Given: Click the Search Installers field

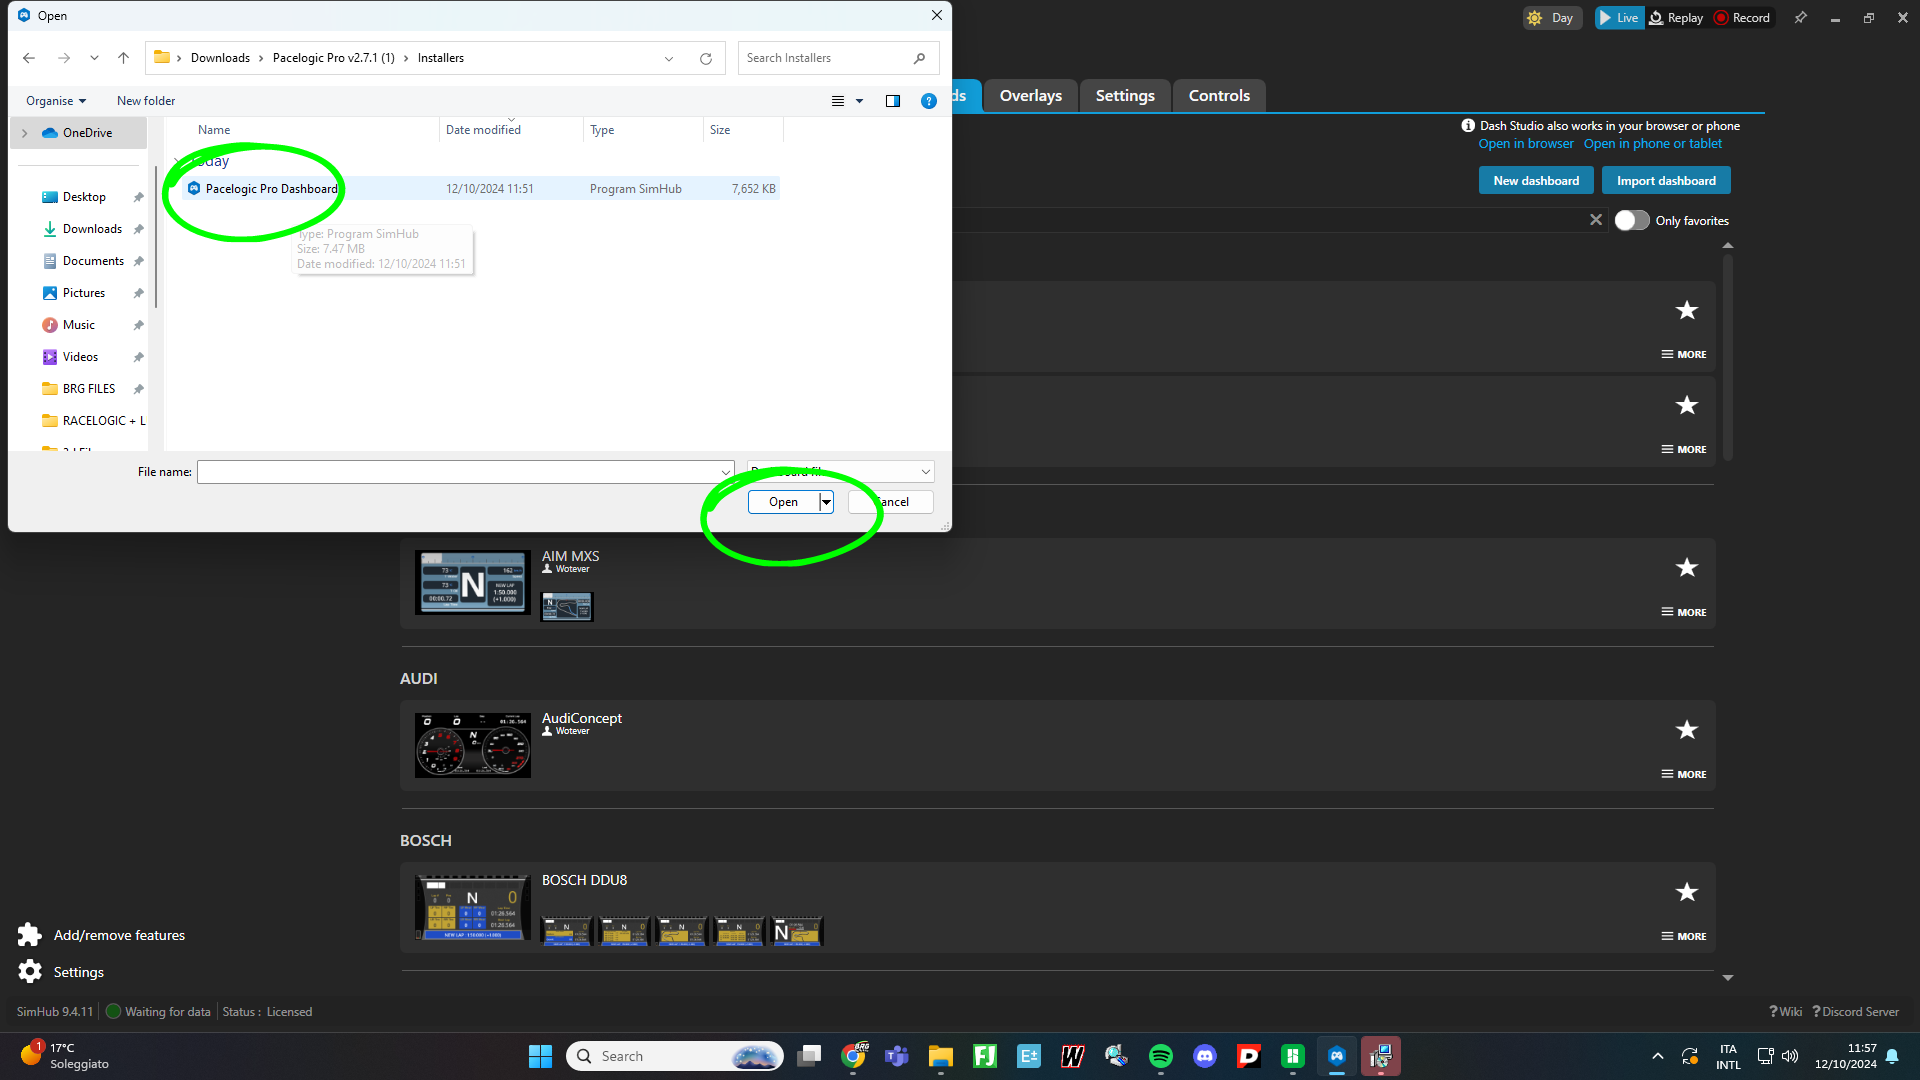Looking at the screenshot, I should (x=838, y=58).
